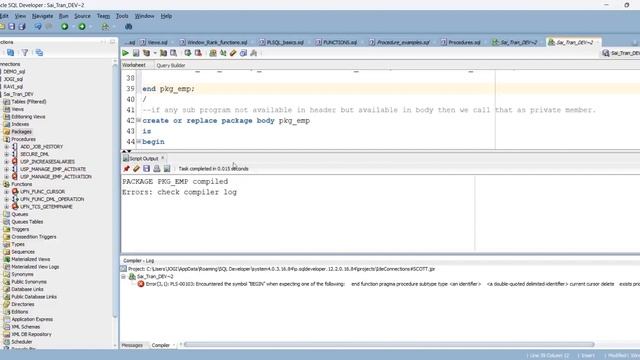Screen dimensions: 640x360
Task: Click the Autotrace icon in worksheet toolbar
Action: point(163,53)
